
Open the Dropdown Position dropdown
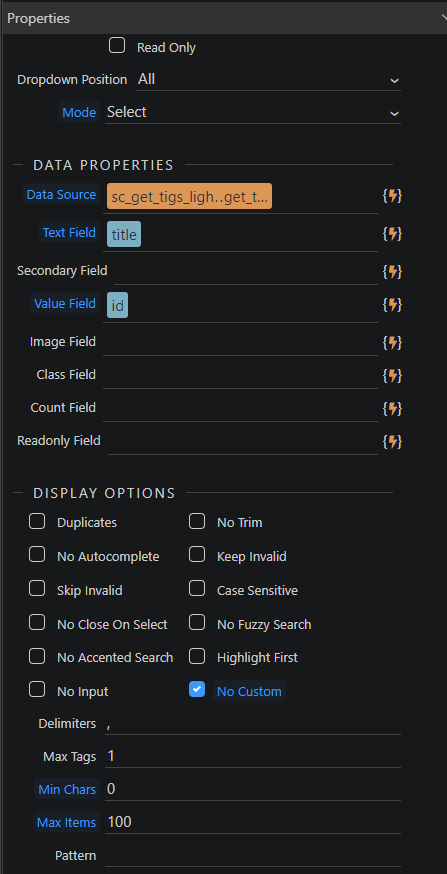coord(269,80)
